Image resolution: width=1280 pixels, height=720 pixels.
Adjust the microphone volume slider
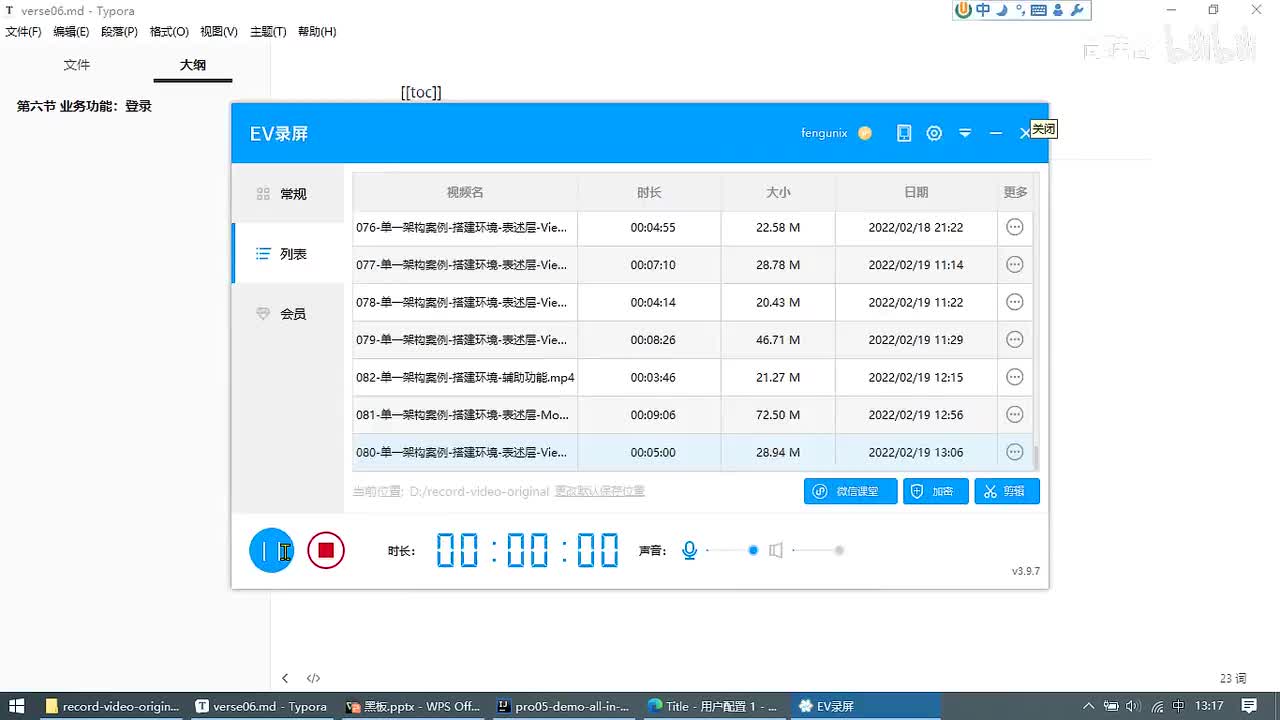point(732,550)
